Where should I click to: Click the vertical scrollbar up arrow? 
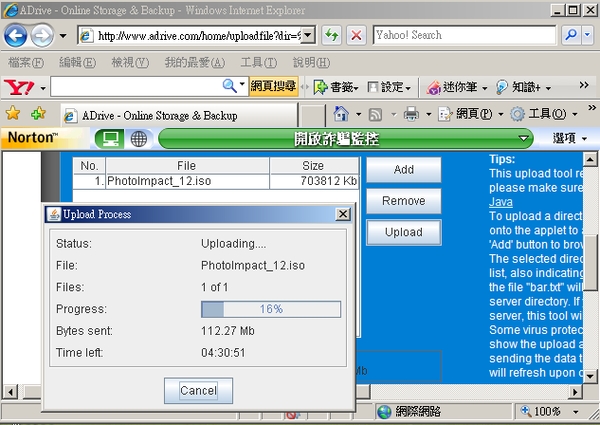tap(590, 159)
